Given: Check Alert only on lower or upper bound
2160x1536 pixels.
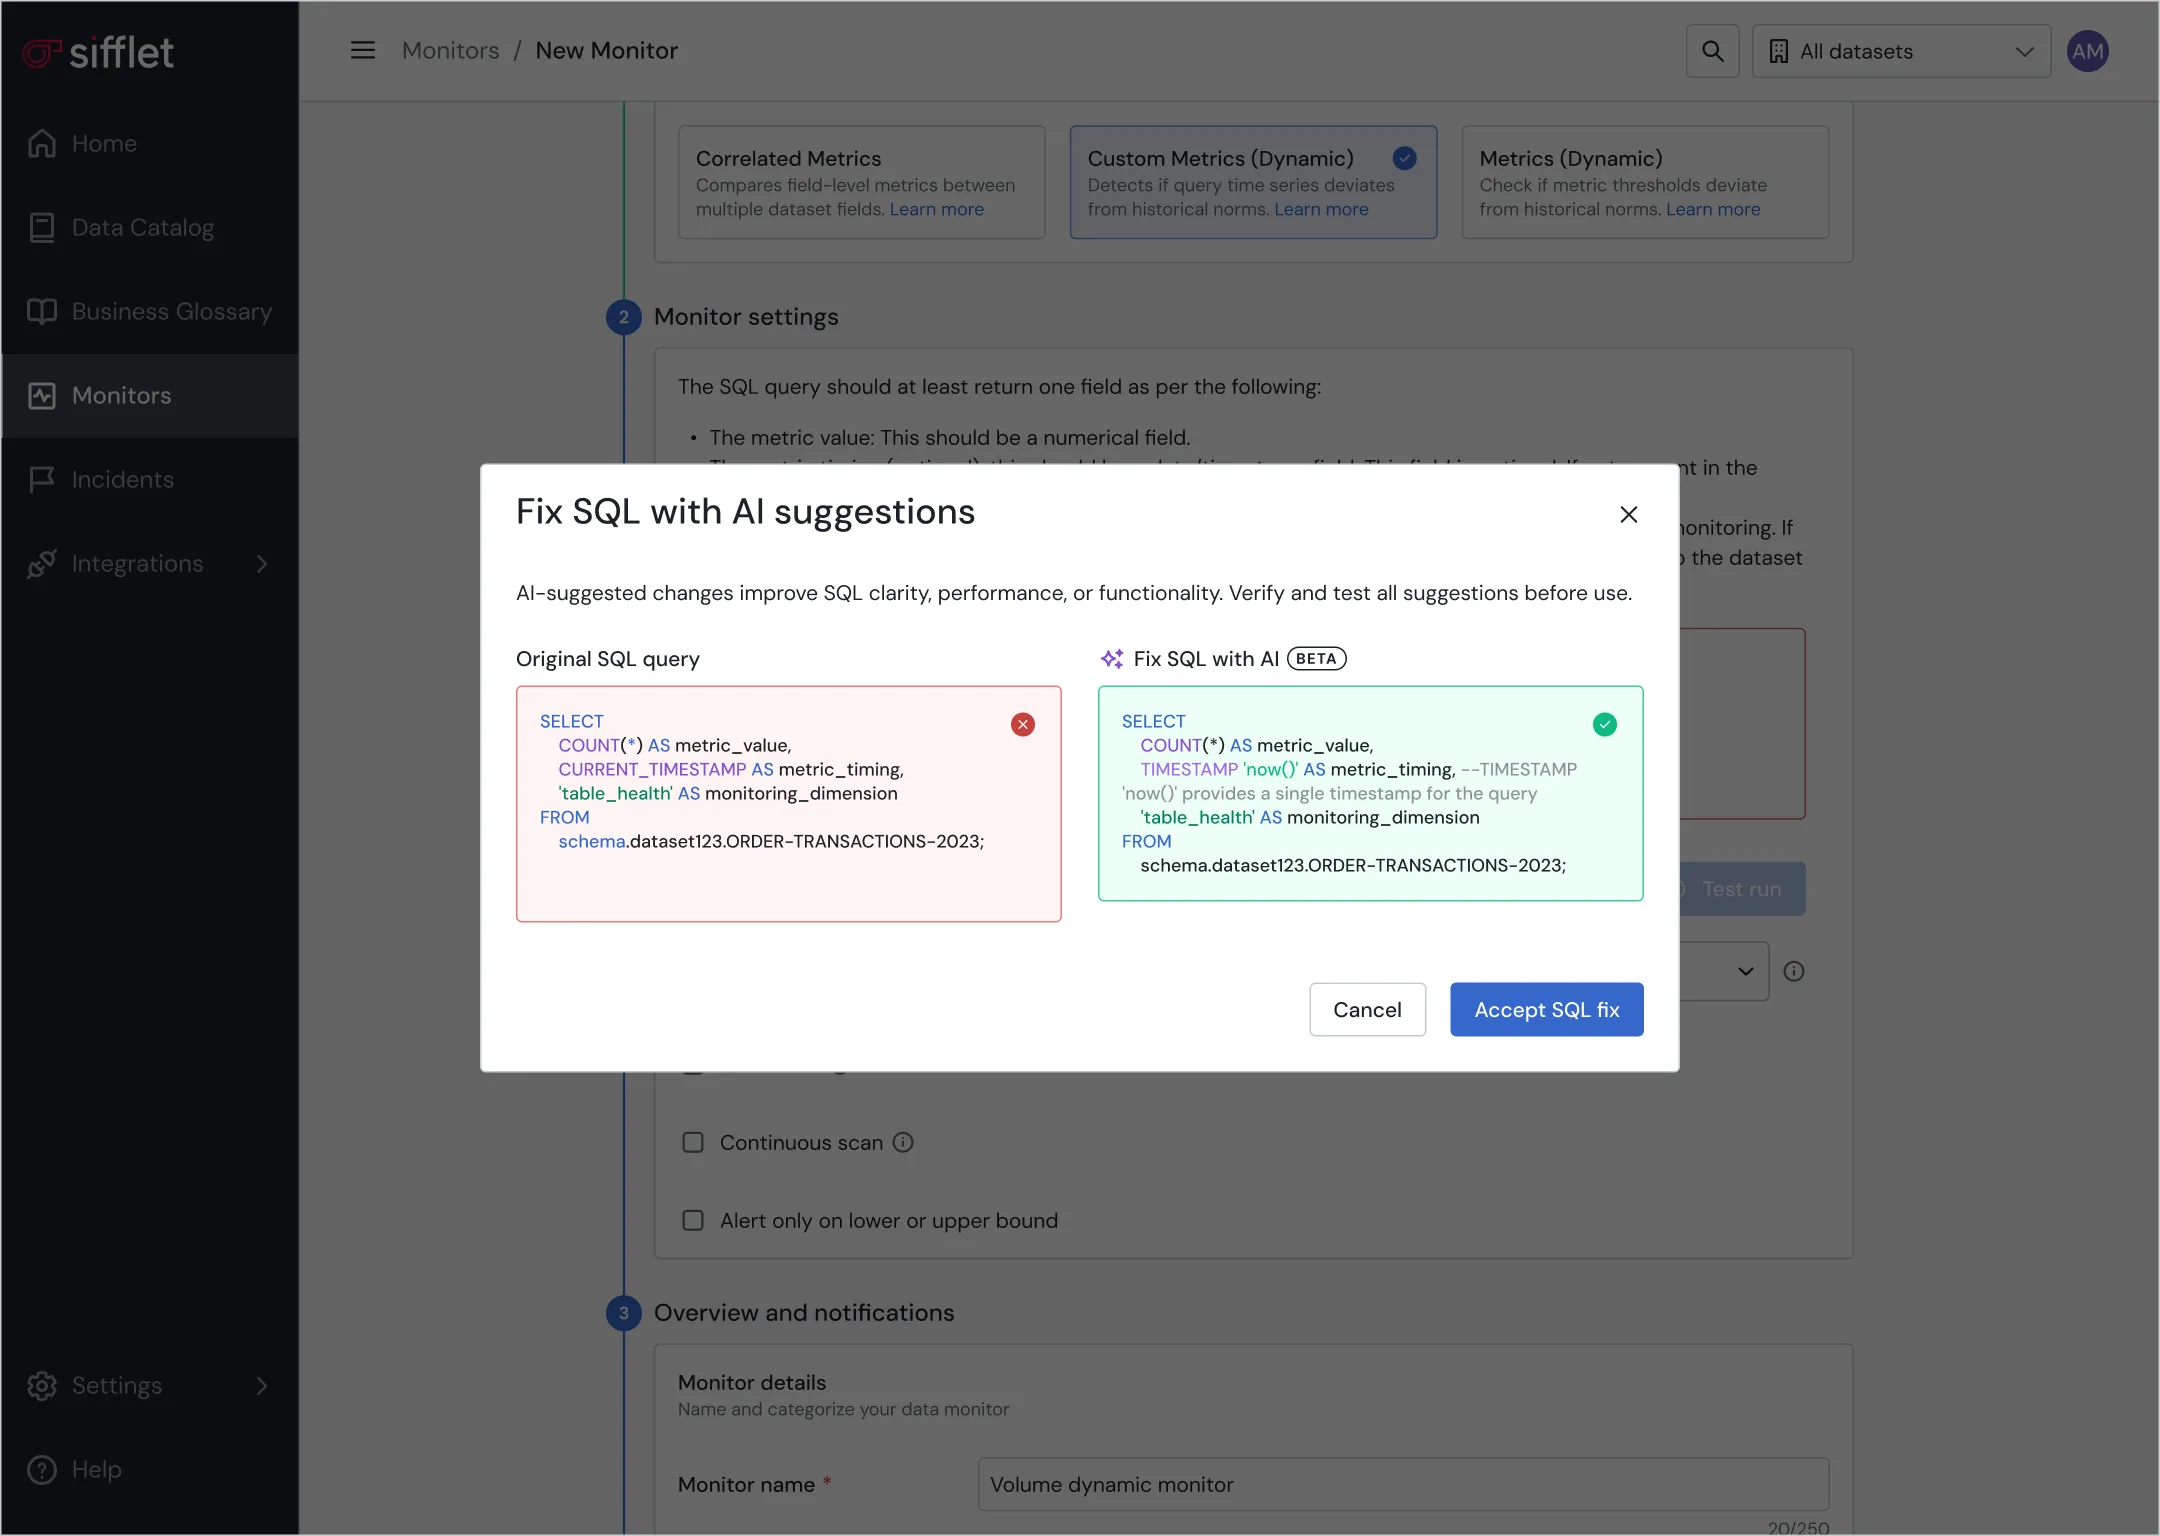Looking at the screenshot, I should click(692, 1220).
